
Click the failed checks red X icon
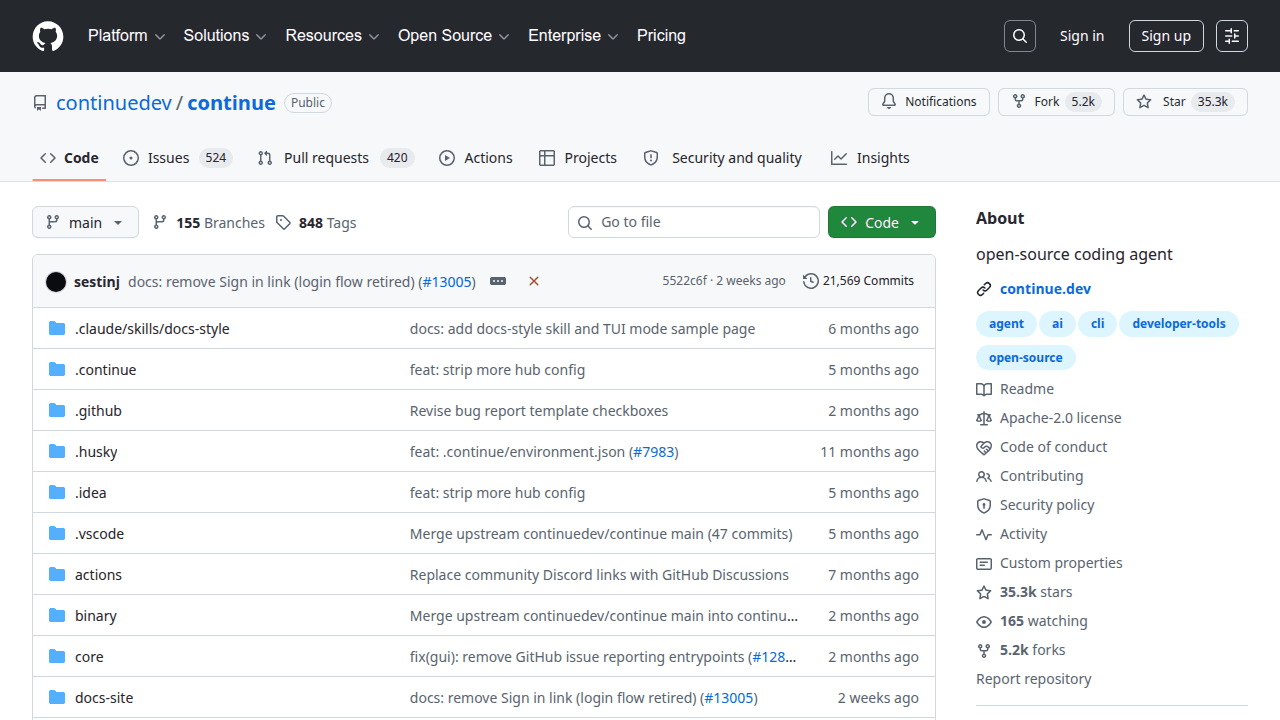(x=534, y=281)
